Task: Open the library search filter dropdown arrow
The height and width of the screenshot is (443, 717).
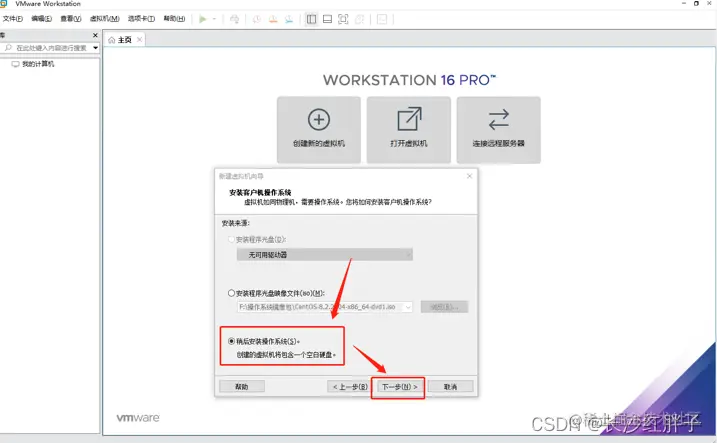Action: [x=96, y=48]
